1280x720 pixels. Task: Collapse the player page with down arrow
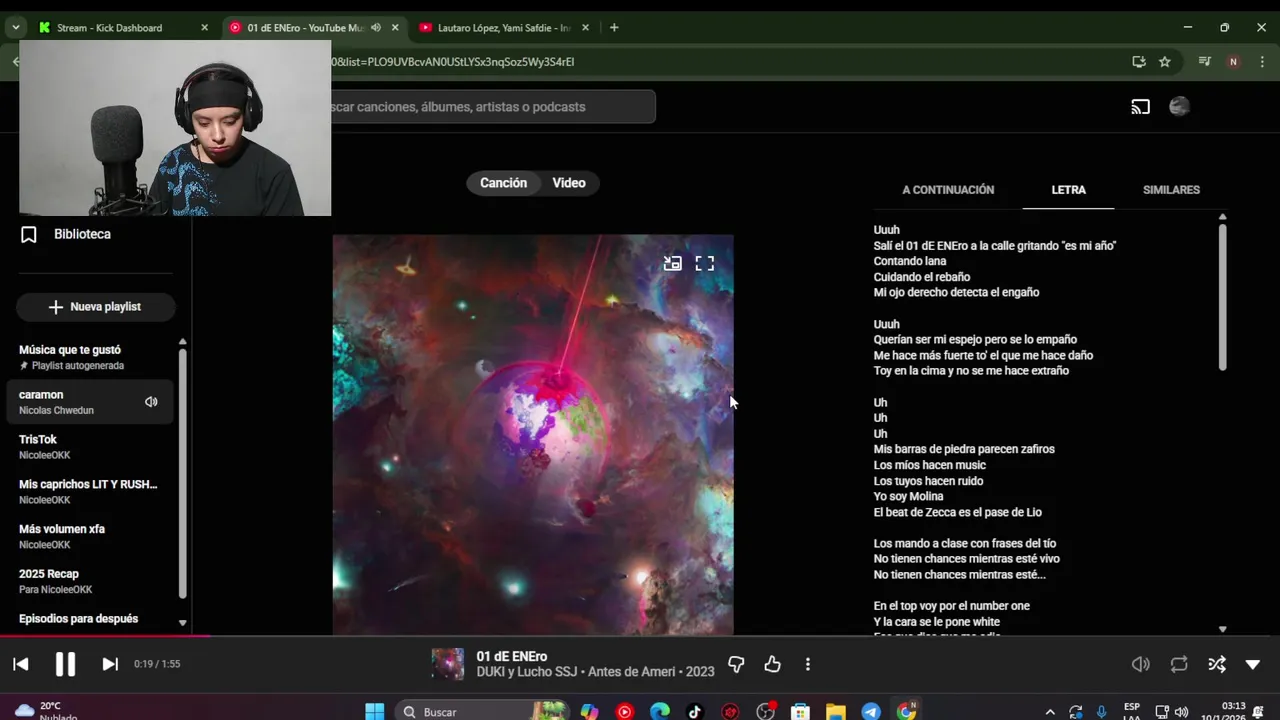click(x=1253, y=664)
